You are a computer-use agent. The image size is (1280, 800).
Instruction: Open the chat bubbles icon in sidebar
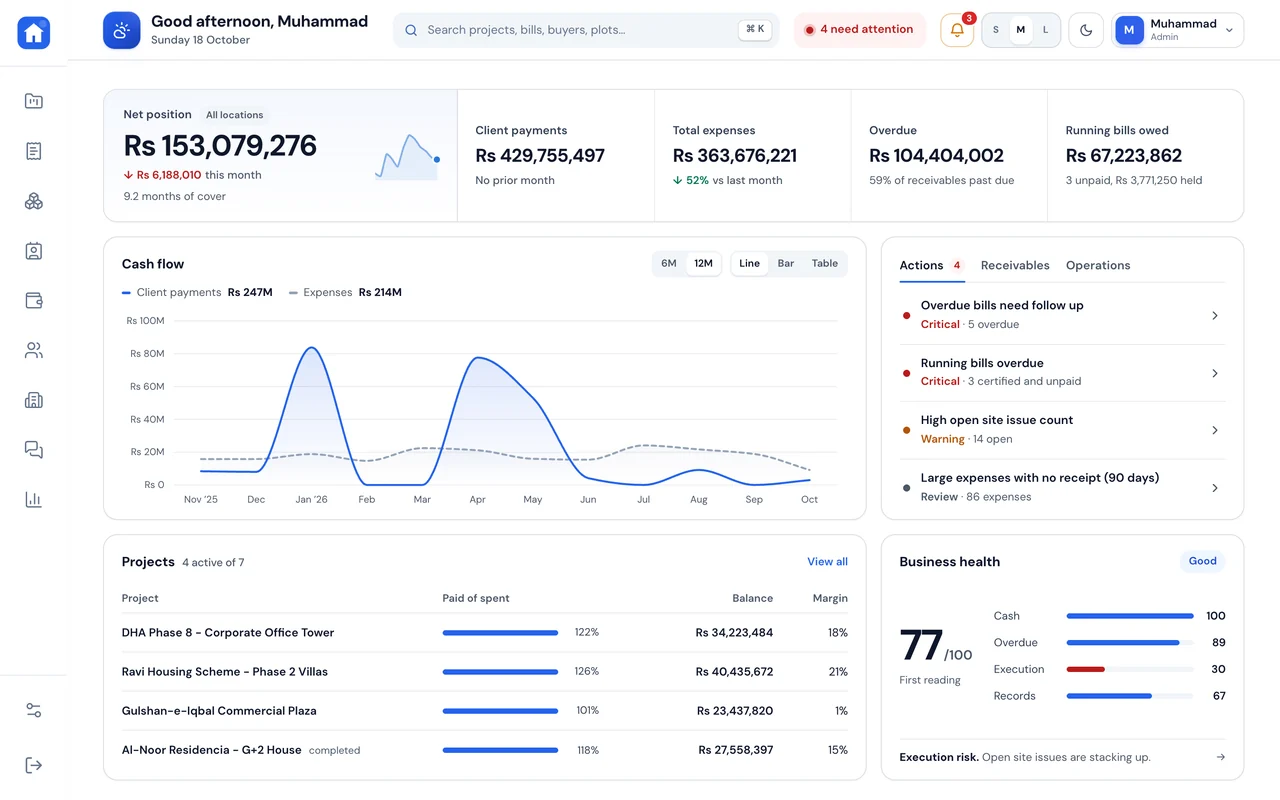point(34,450)
